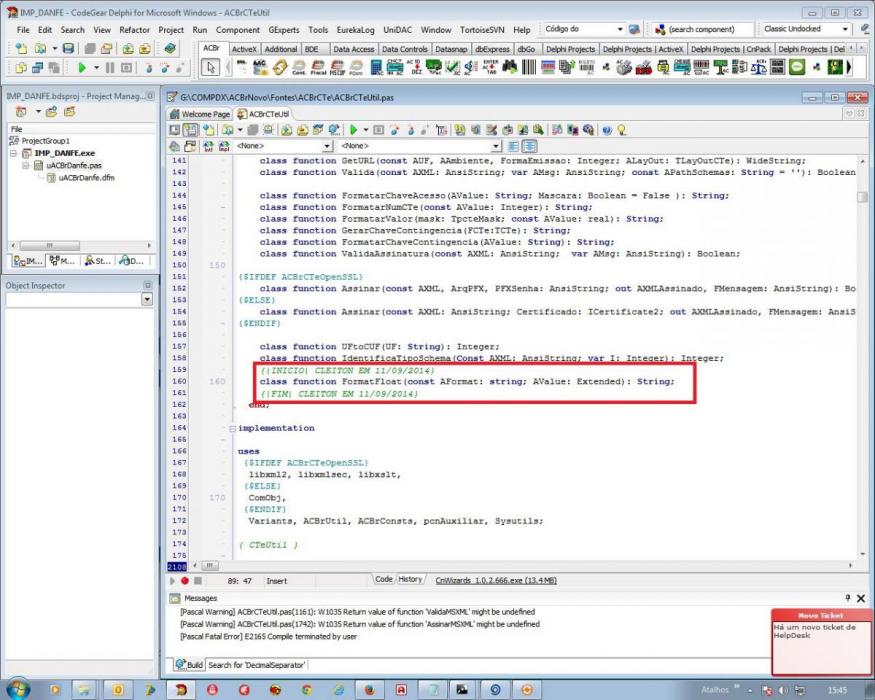This screenshot has height=700, width=875.
Task: Click the green Run arrow in editor toolbar
Action: [x=353, y=130]
